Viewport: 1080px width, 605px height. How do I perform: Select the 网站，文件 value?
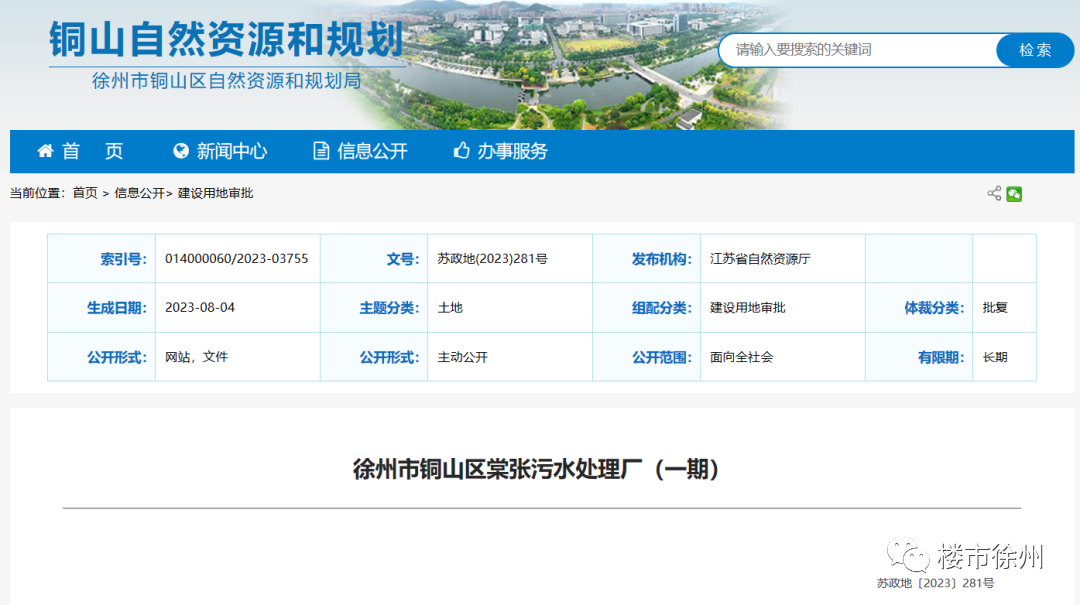pos(196,357)
